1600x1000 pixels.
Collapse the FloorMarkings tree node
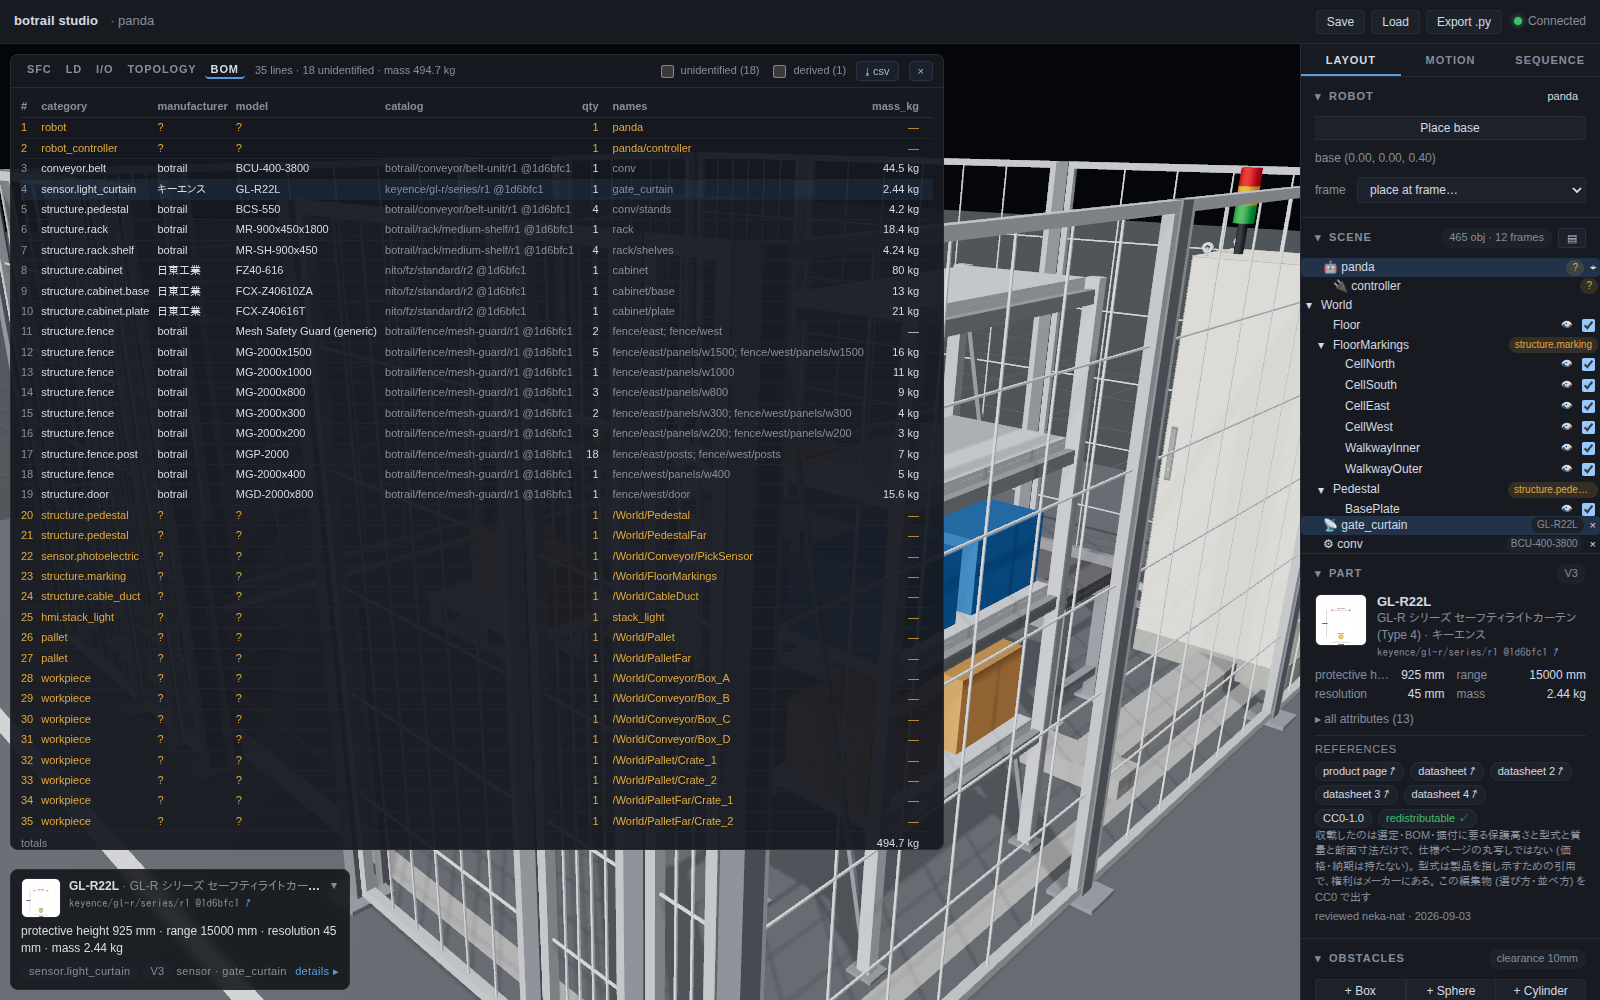[x=1321, y=346]
